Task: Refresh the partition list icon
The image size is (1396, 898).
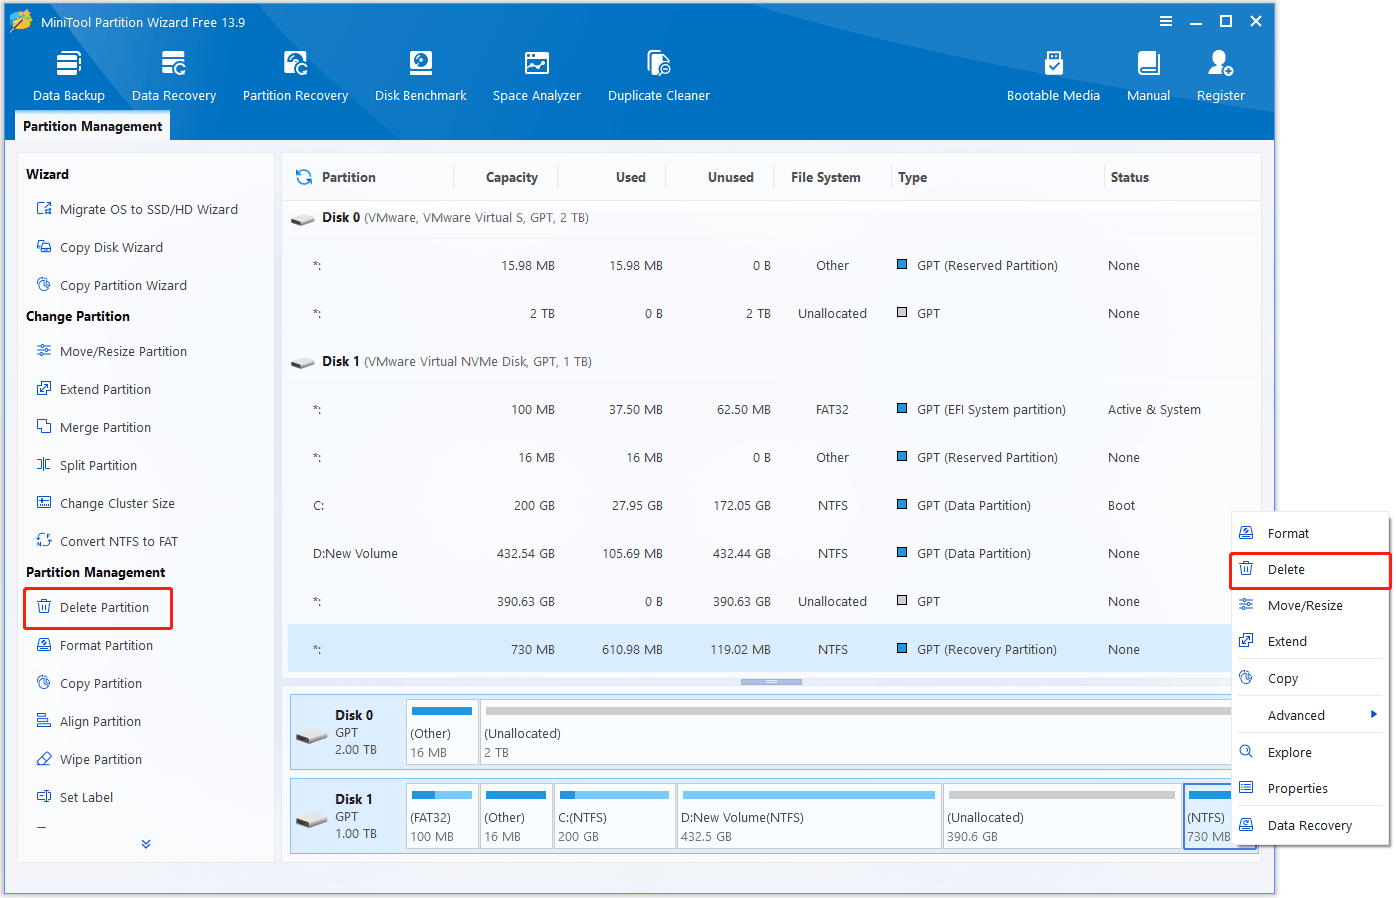Action: (304, 177)
